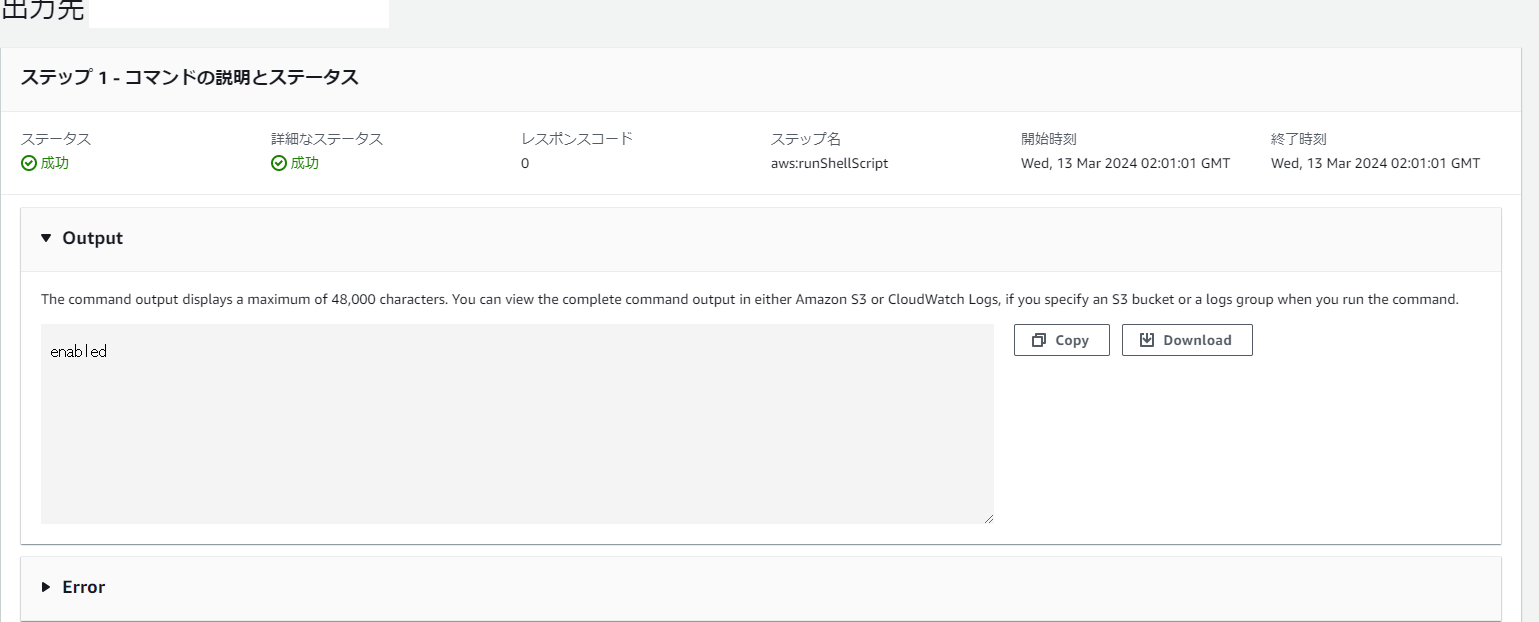The width and height of the screenshot is (1539, 622).
Task: Expand the Error section triangle
Action: (46, 587)
